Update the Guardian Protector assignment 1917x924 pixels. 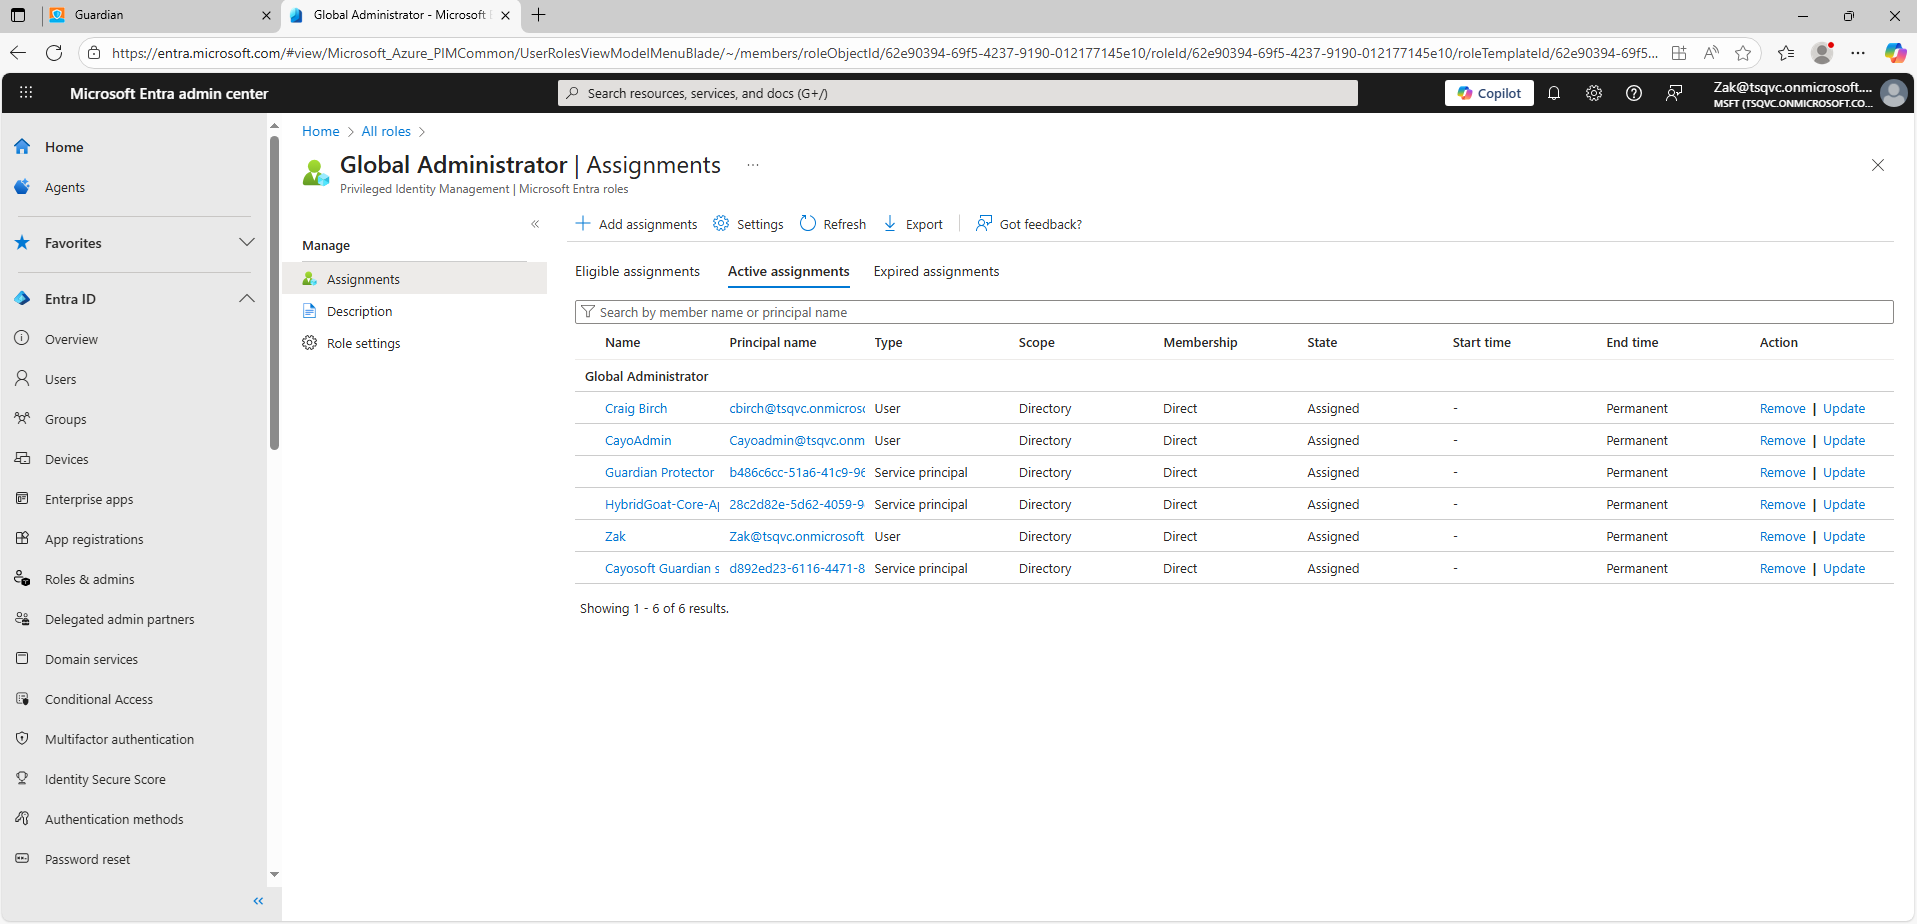click(x=1843, y=473)
